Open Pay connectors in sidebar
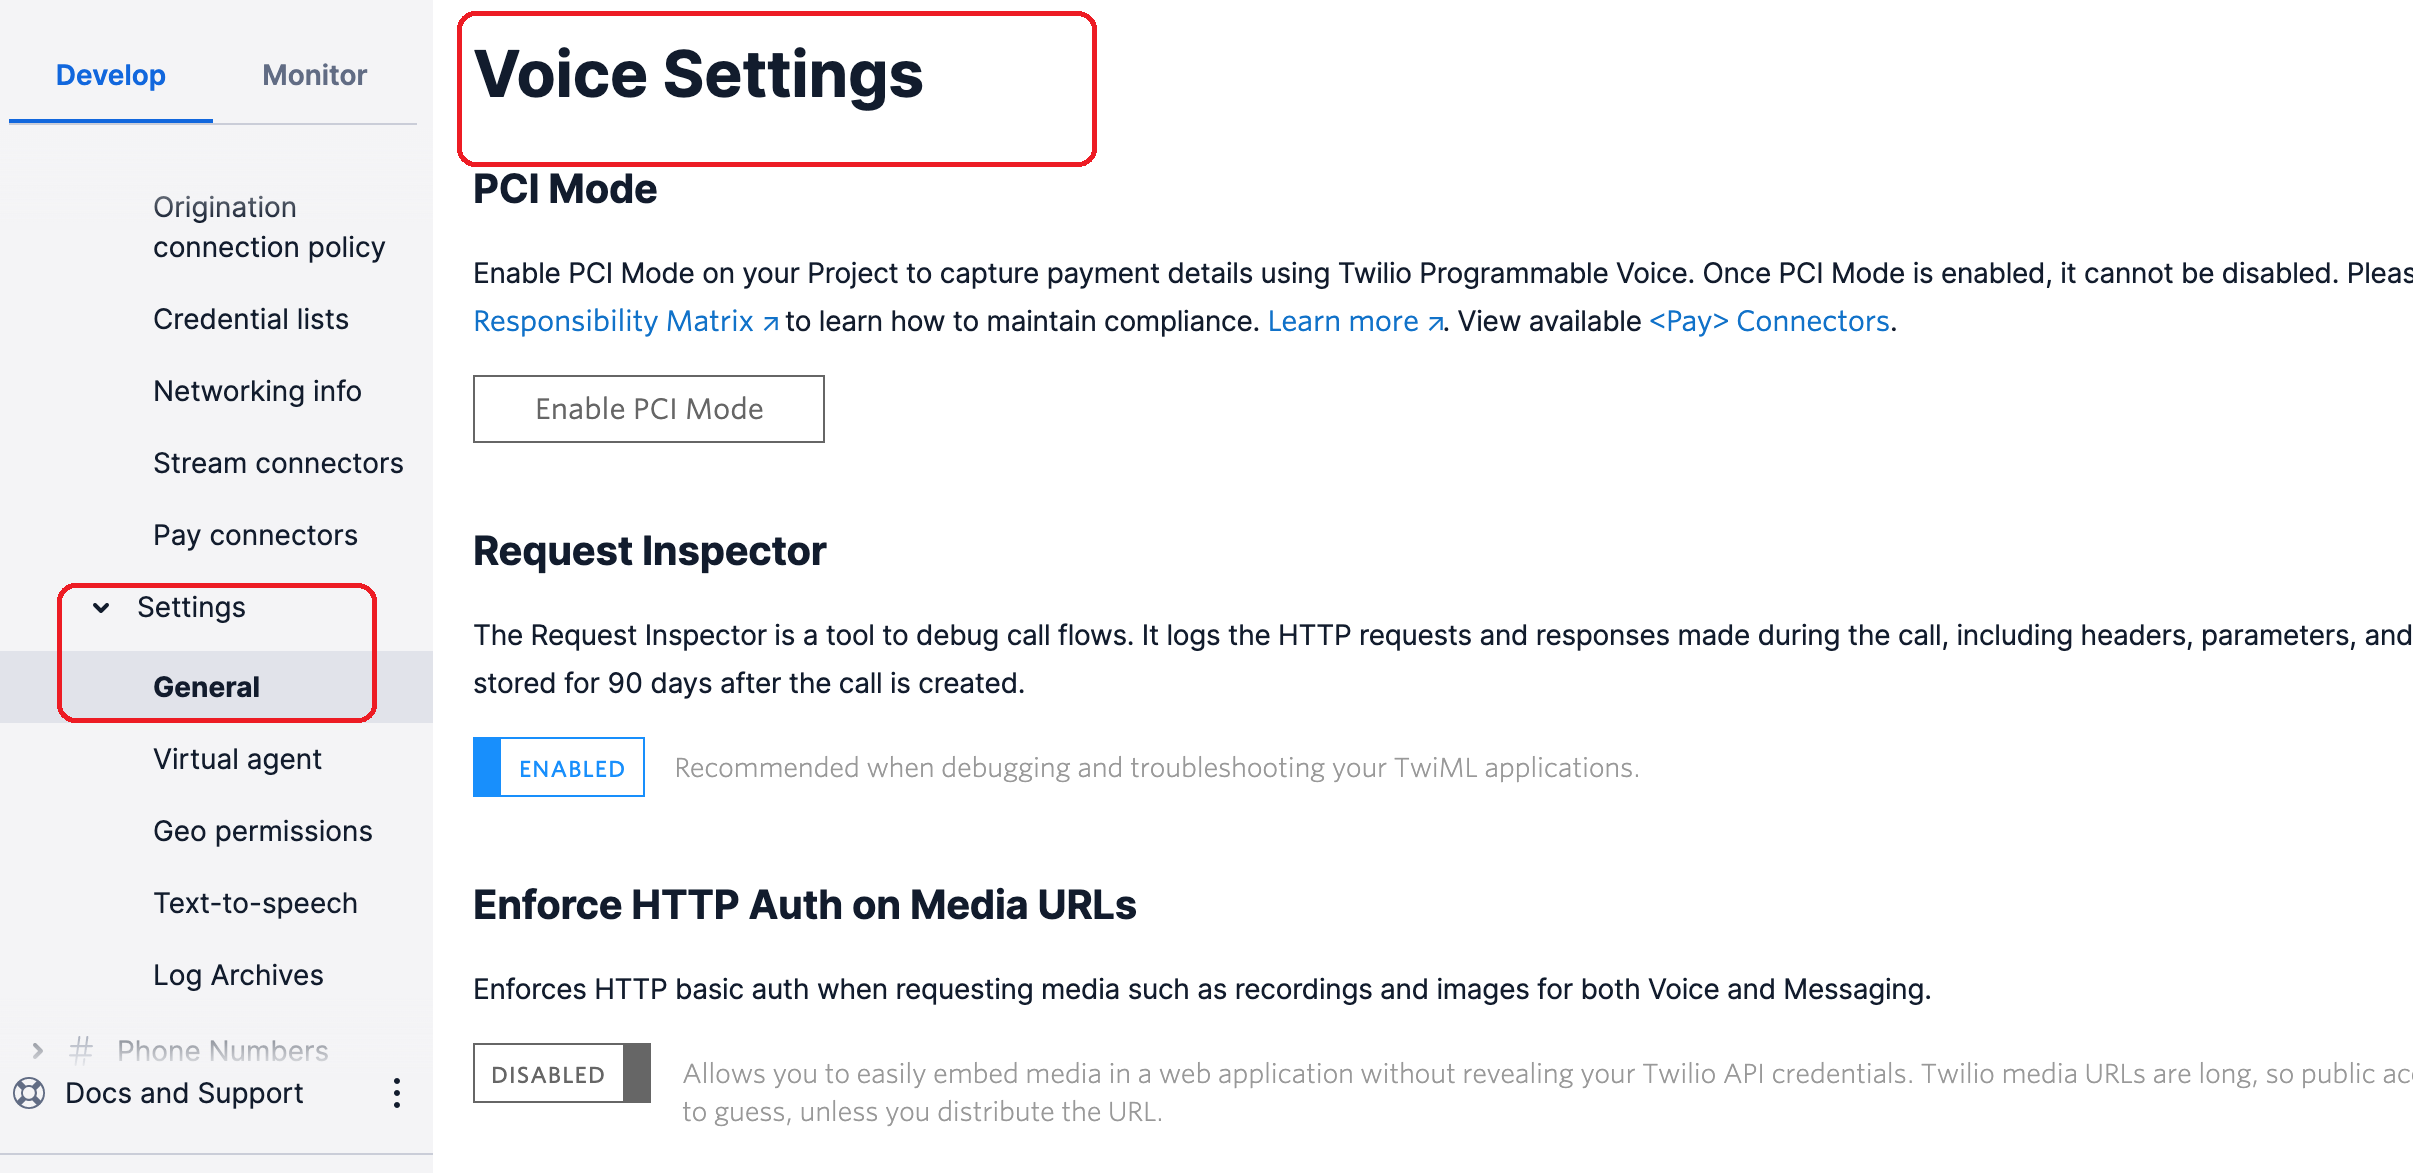 point(255,535)
